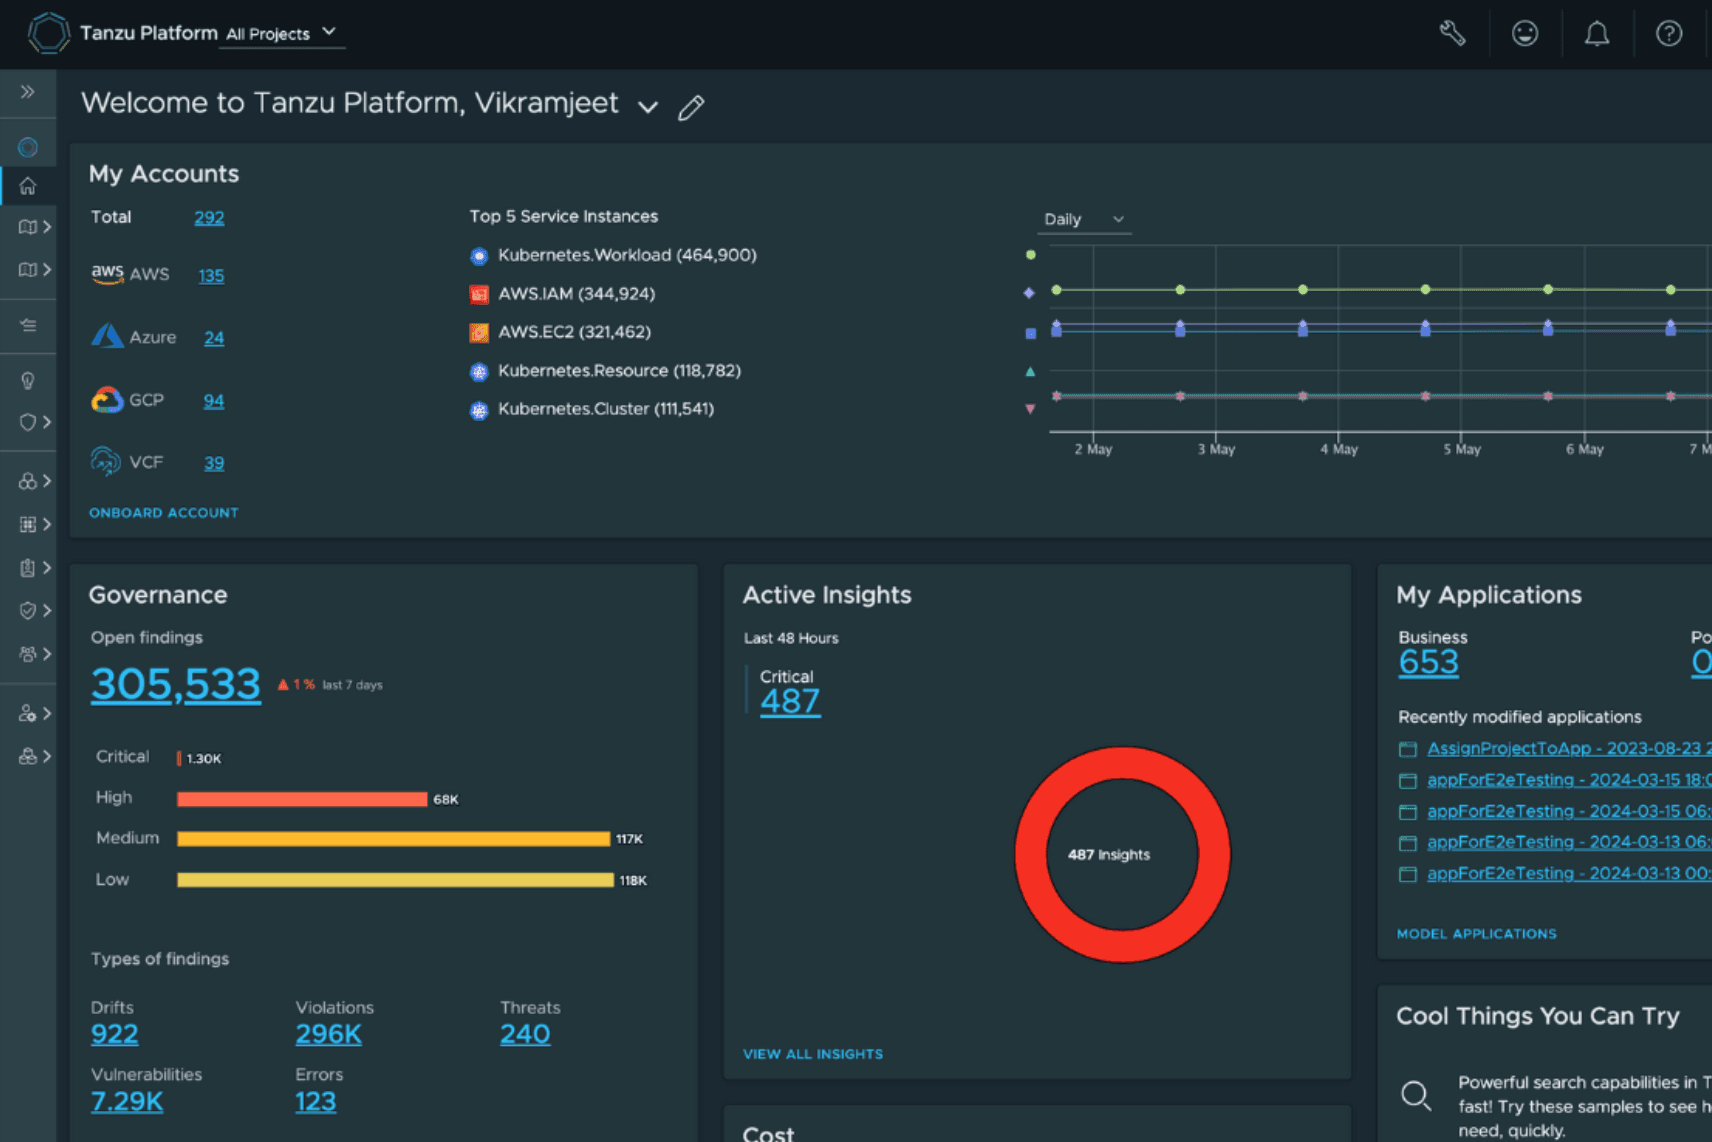The height and width of the screenshot is (1142, 1712).
Task: Toggle the pink triangle chart legend series
Action: 1030,409
